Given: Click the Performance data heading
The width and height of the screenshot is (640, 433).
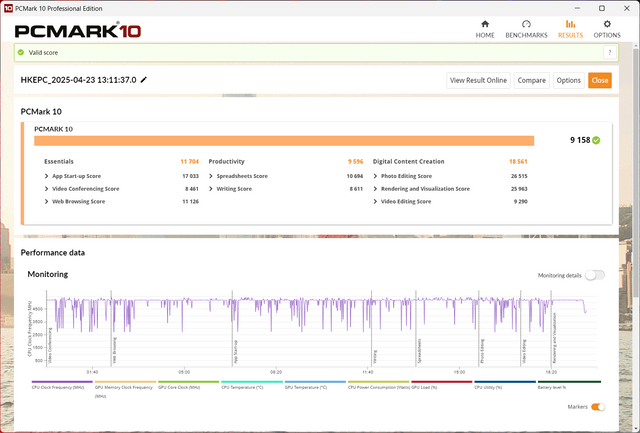Looking at the screenshot, I should [x=53, y=253].
